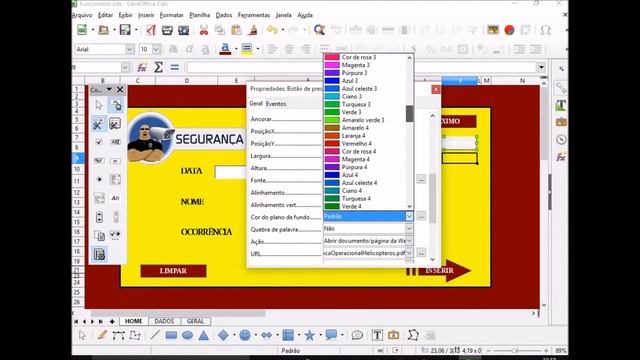The height and width of the screenshot is (360, 640).
Task: Select the Ellipse shape tool
Action: pos(187,335)
